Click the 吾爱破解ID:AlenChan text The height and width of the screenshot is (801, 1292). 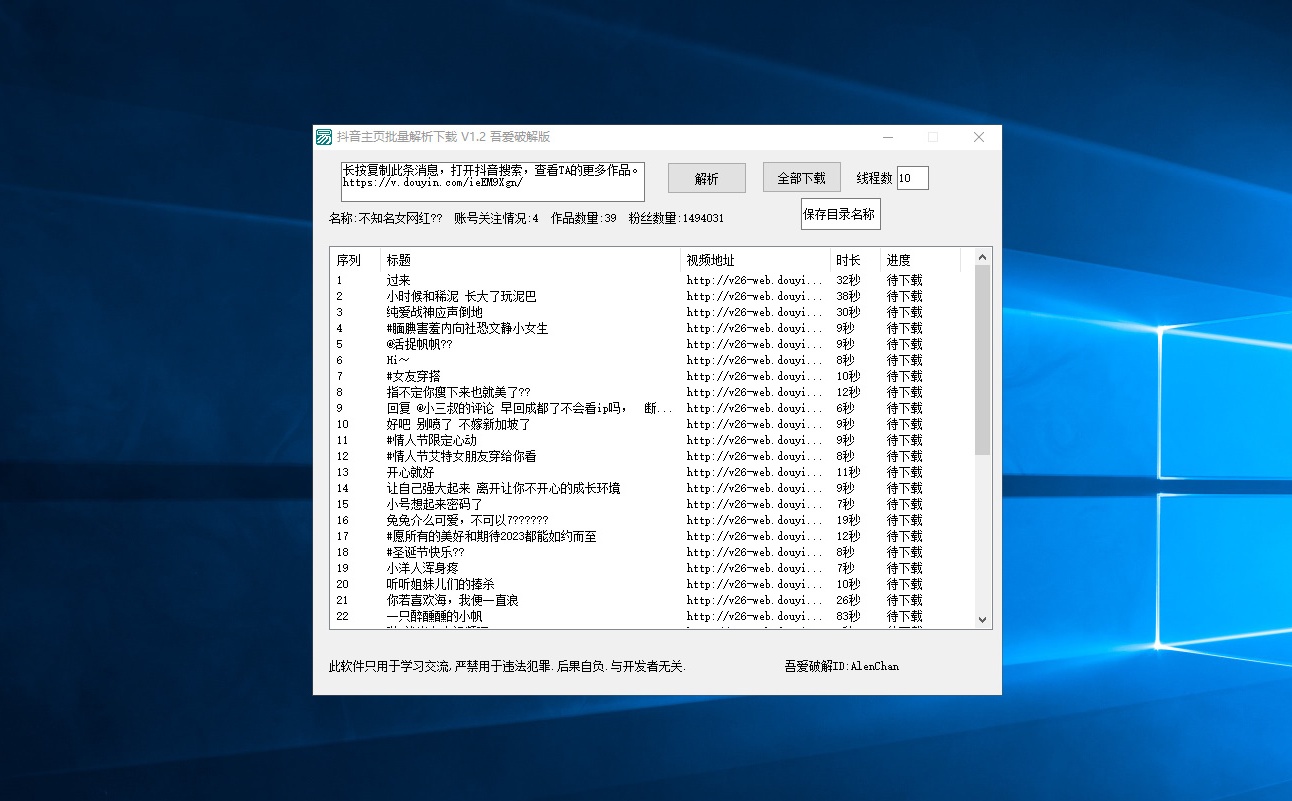pos(842,666)
